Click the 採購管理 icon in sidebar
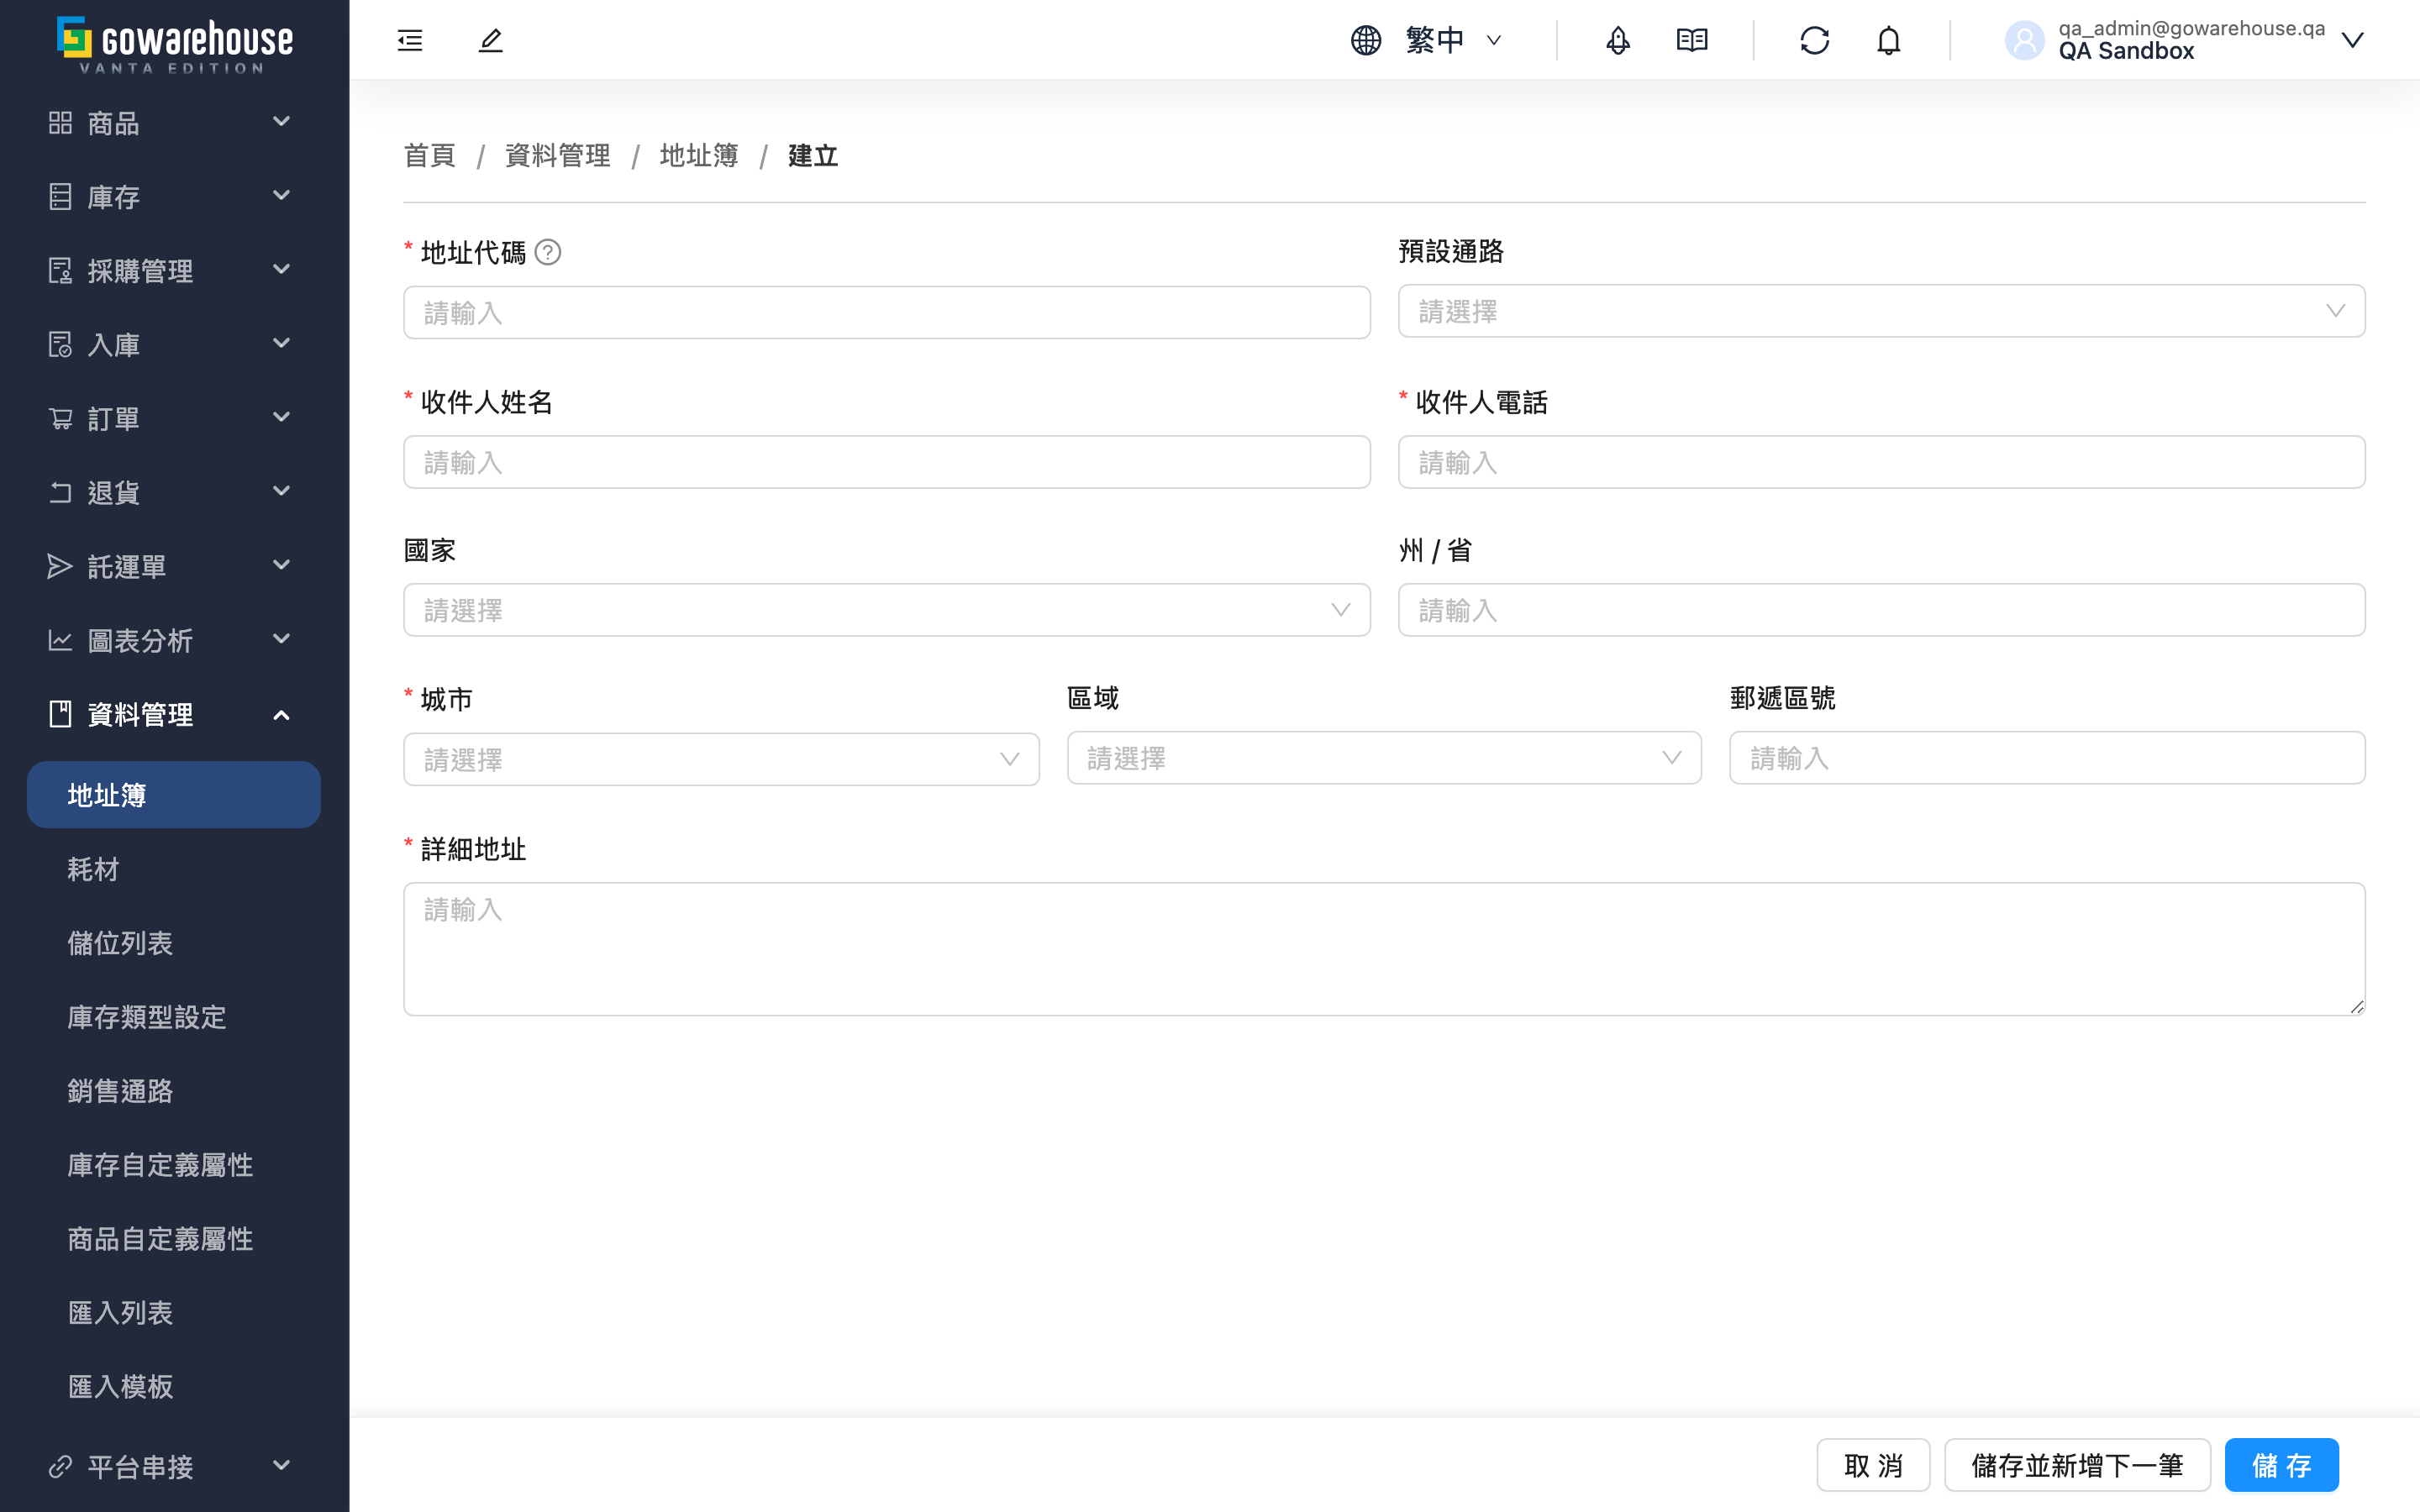2420x1512 pixels. 60,270
